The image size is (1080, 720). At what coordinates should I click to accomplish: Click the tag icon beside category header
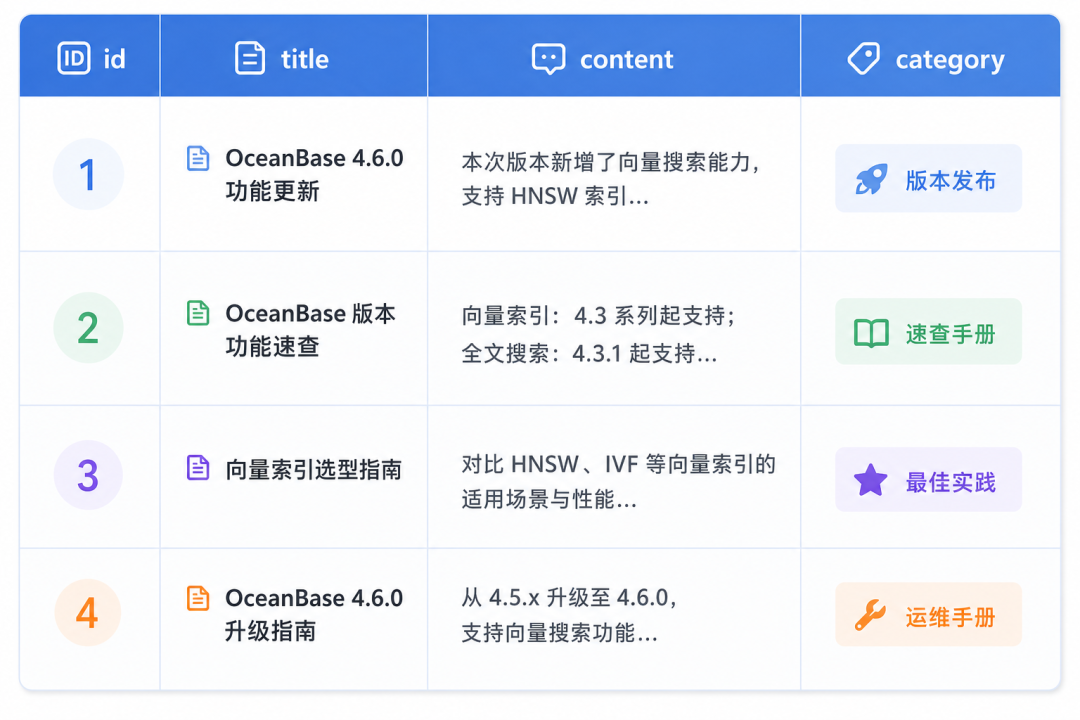[863, 59]
